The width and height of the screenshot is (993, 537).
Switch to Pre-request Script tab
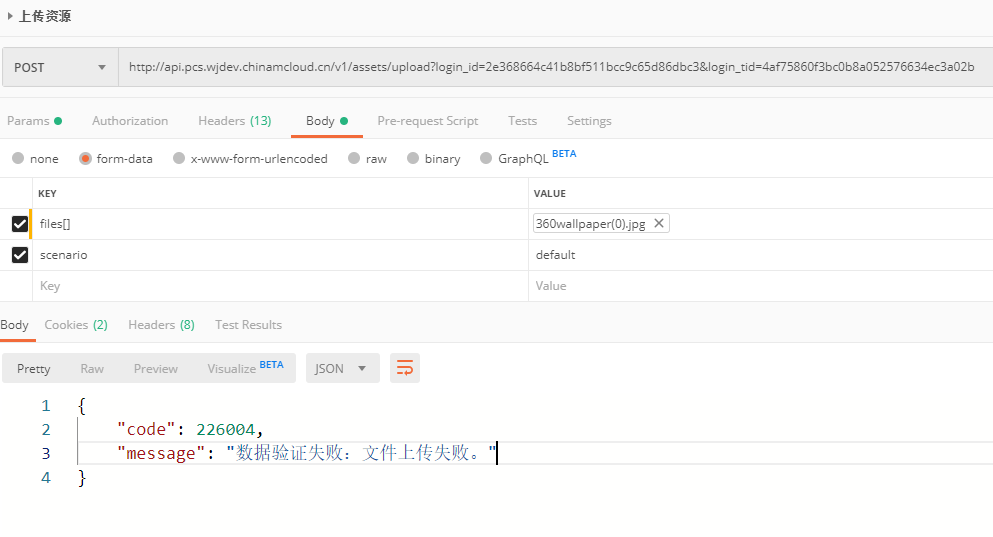[427, 120]
